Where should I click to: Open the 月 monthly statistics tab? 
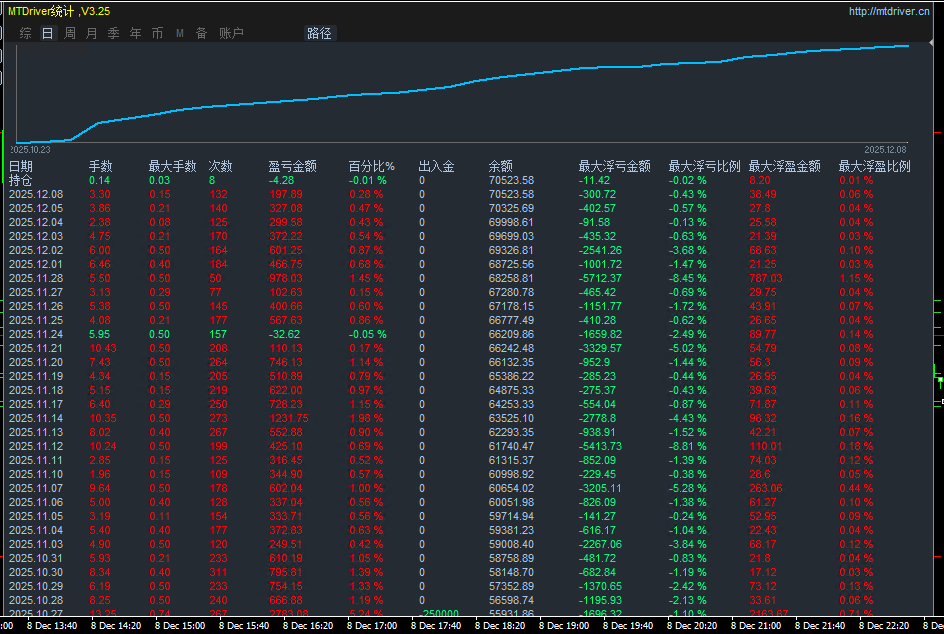[x=92, y=33]
